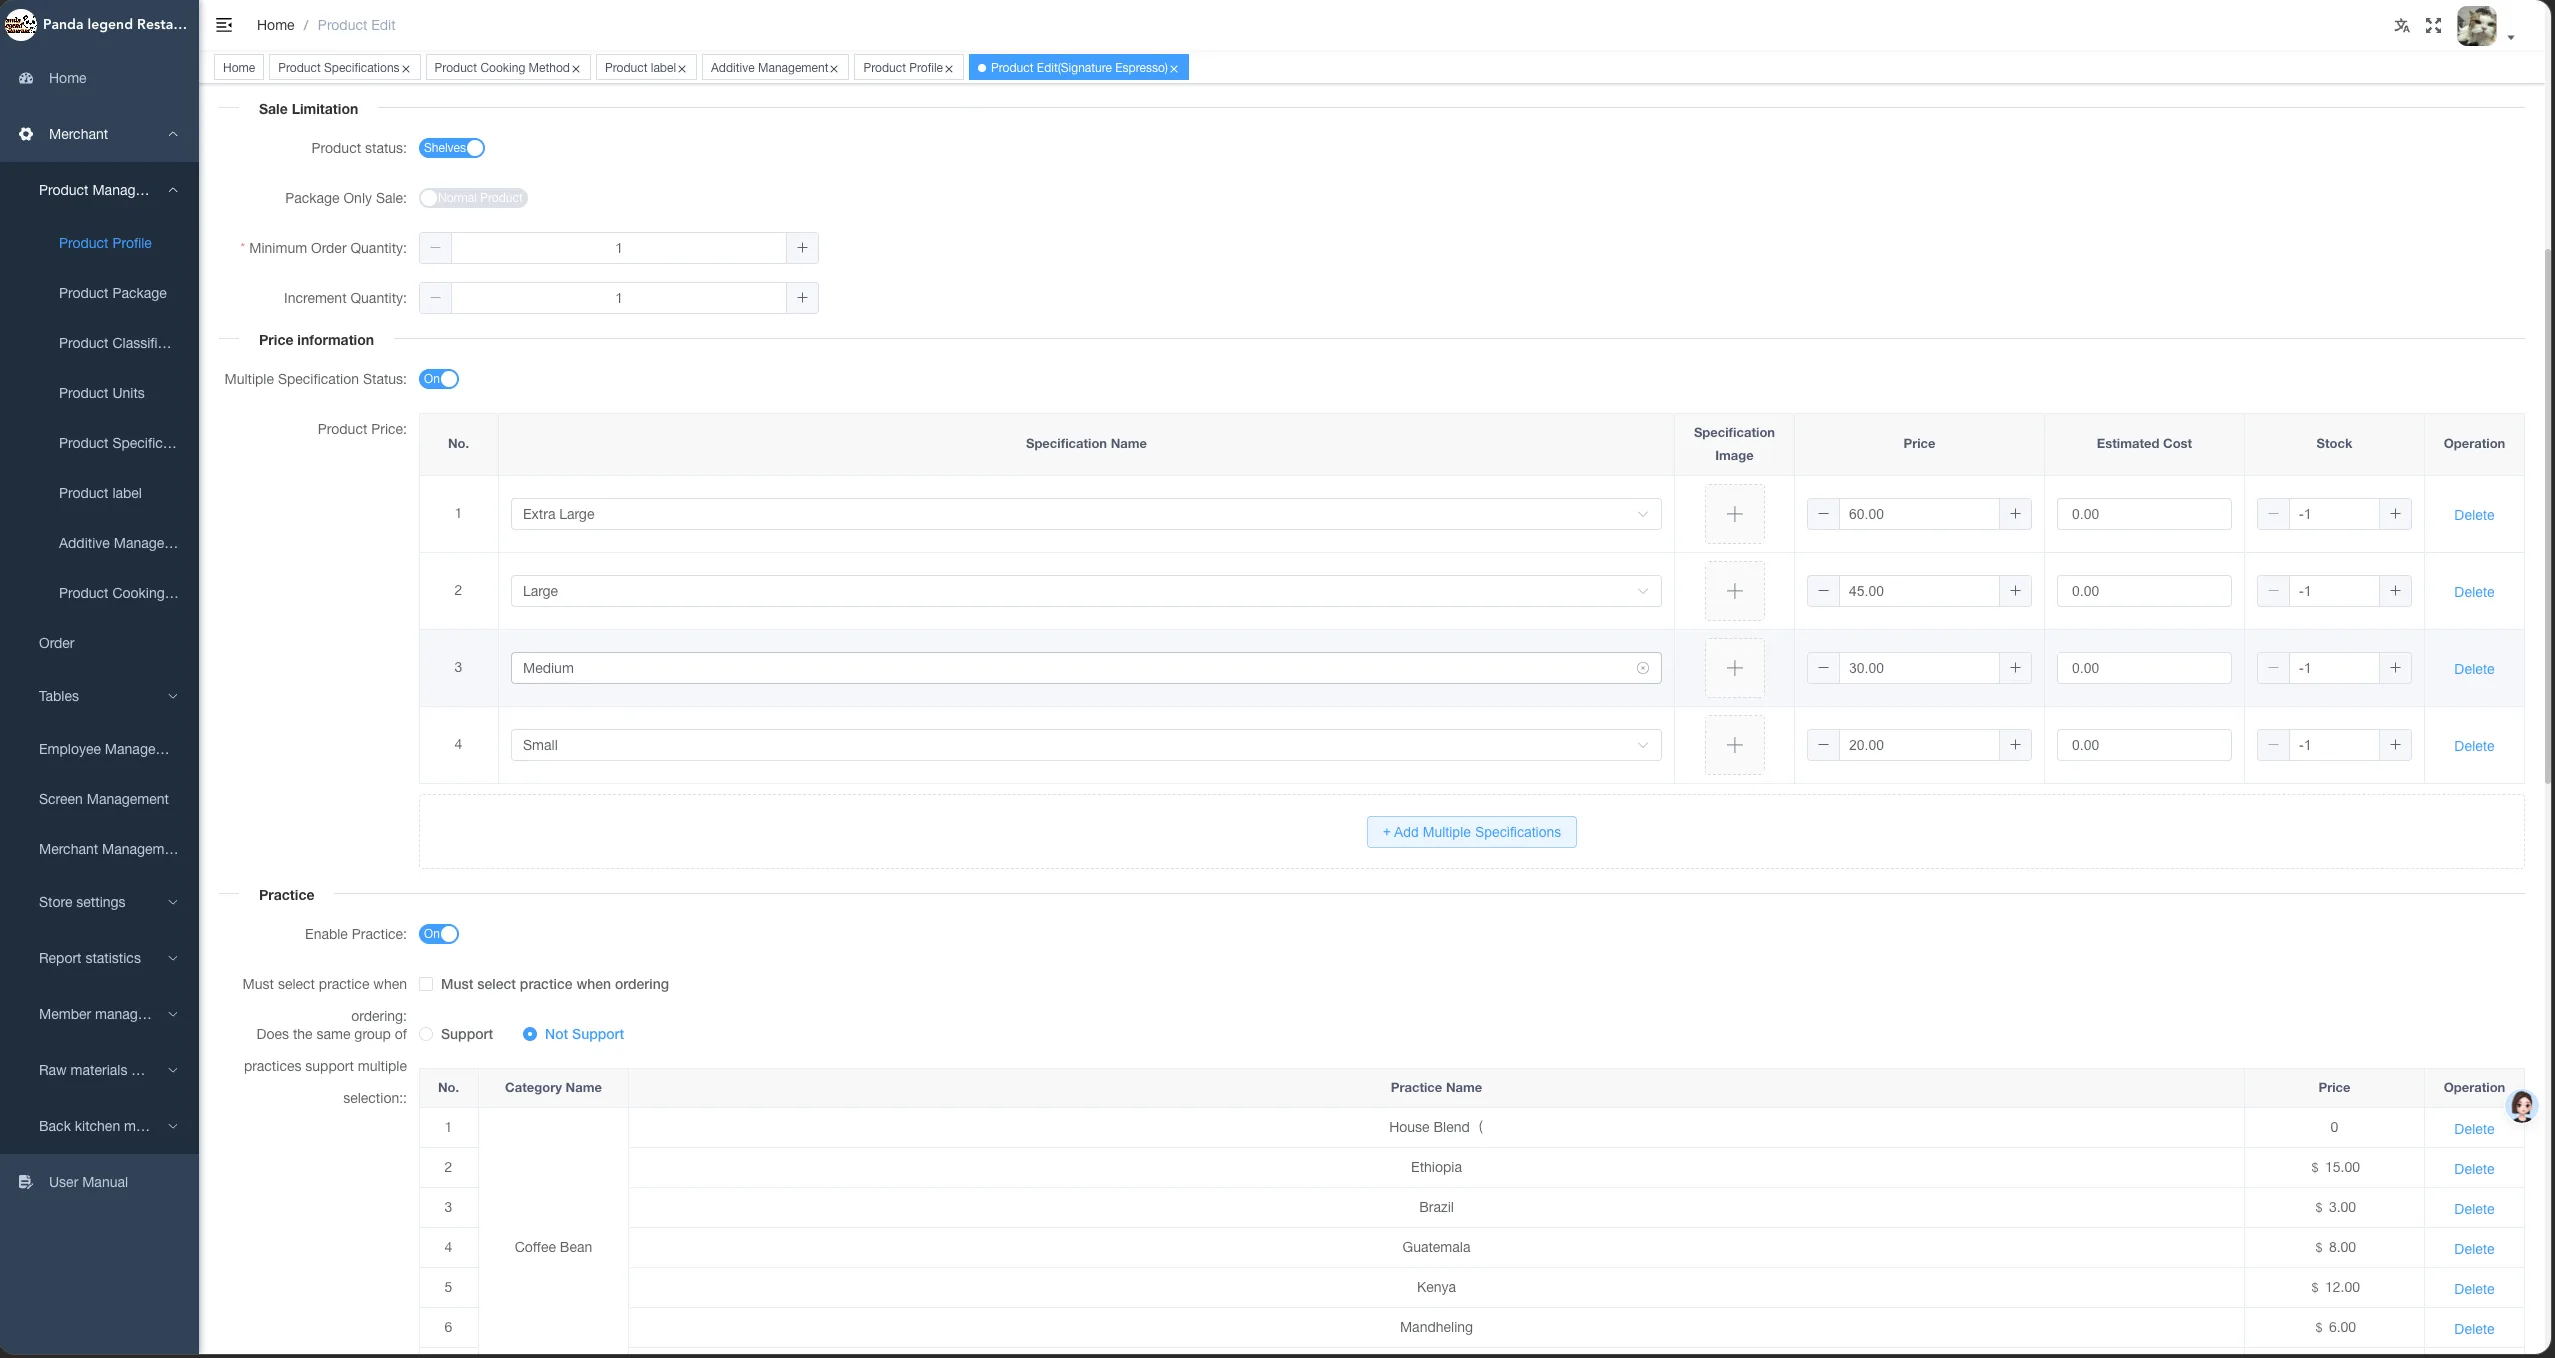
Task: Open Screen Management in sidebar
Action: [x=104, y=799]
